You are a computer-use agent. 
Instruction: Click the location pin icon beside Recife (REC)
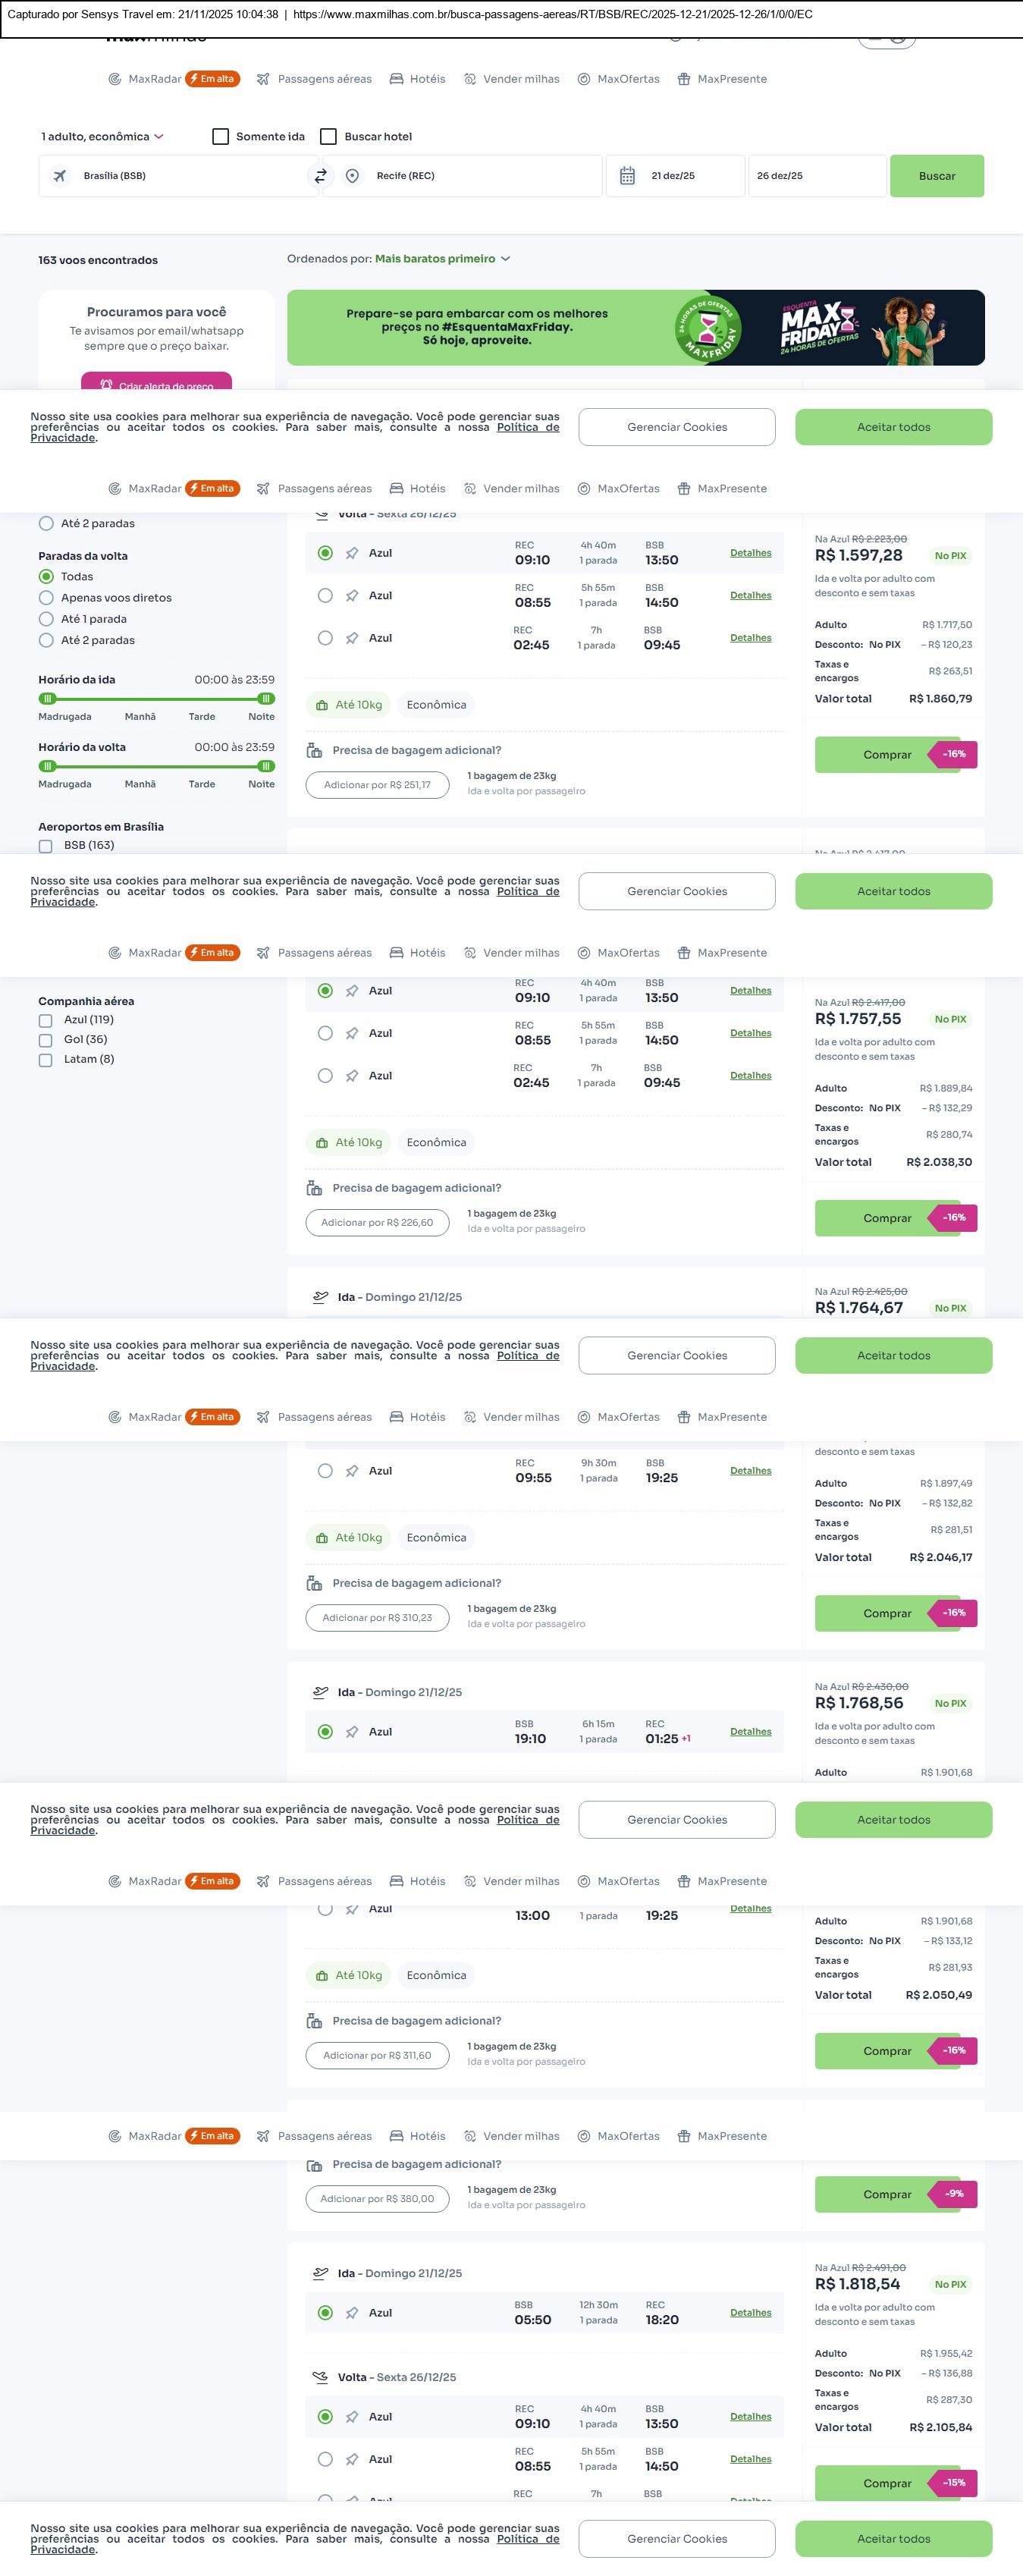[x=352, y=176]
